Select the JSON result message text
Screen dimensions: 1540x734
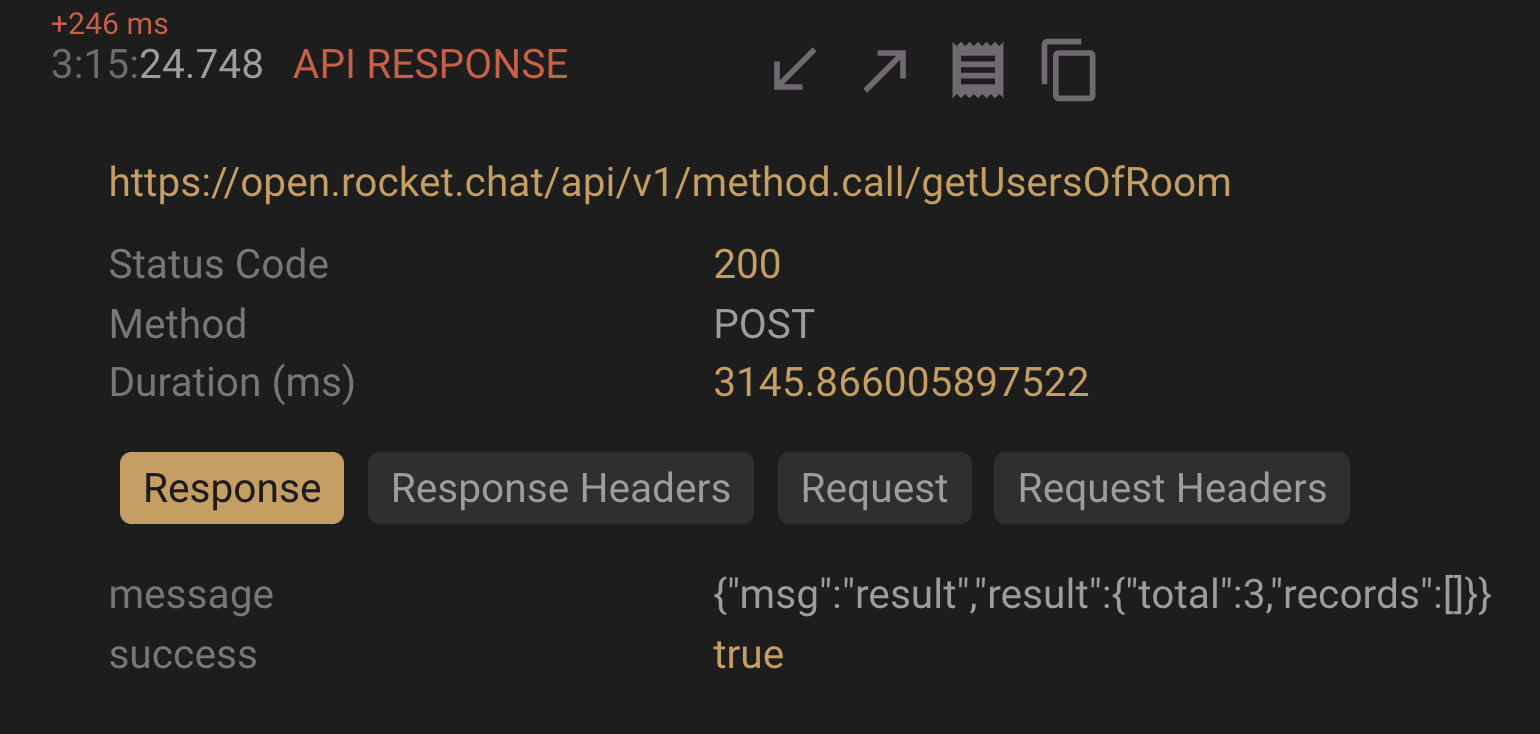[x=1100, y=594]
